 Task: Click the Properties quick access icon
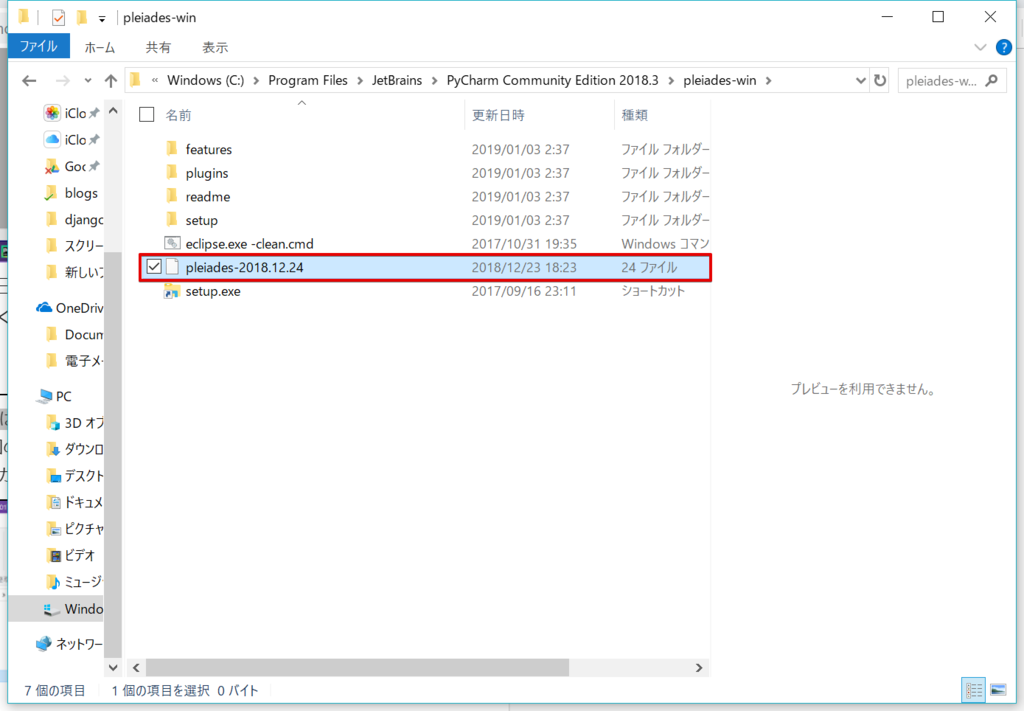58,18
